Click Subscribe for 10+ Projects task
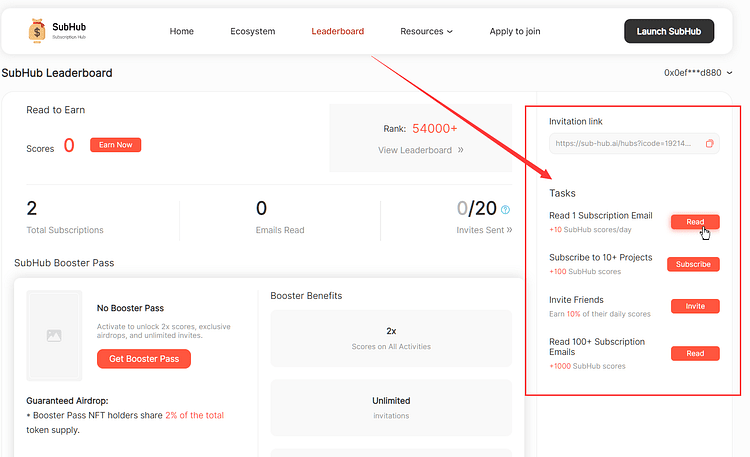 [693, 264]
